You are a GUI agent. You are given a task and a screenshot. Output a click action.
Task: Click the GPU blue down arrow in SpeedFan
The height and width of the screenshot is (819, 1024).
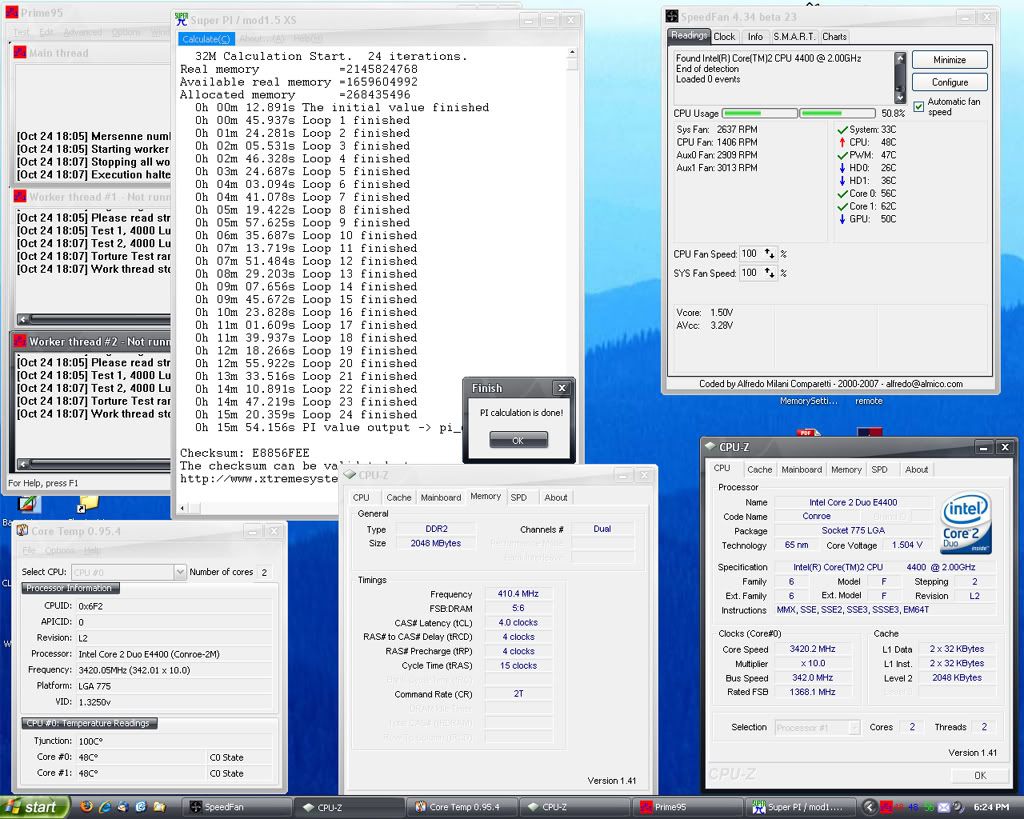[842, 219]
